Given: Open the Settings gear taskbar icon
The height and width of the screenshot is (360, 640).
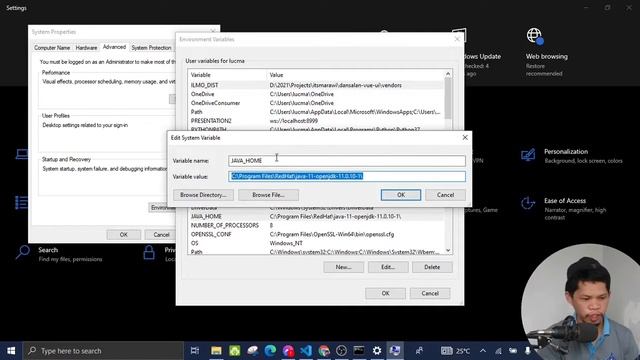Looking at the screenshot, I should [x=377, y=351].
